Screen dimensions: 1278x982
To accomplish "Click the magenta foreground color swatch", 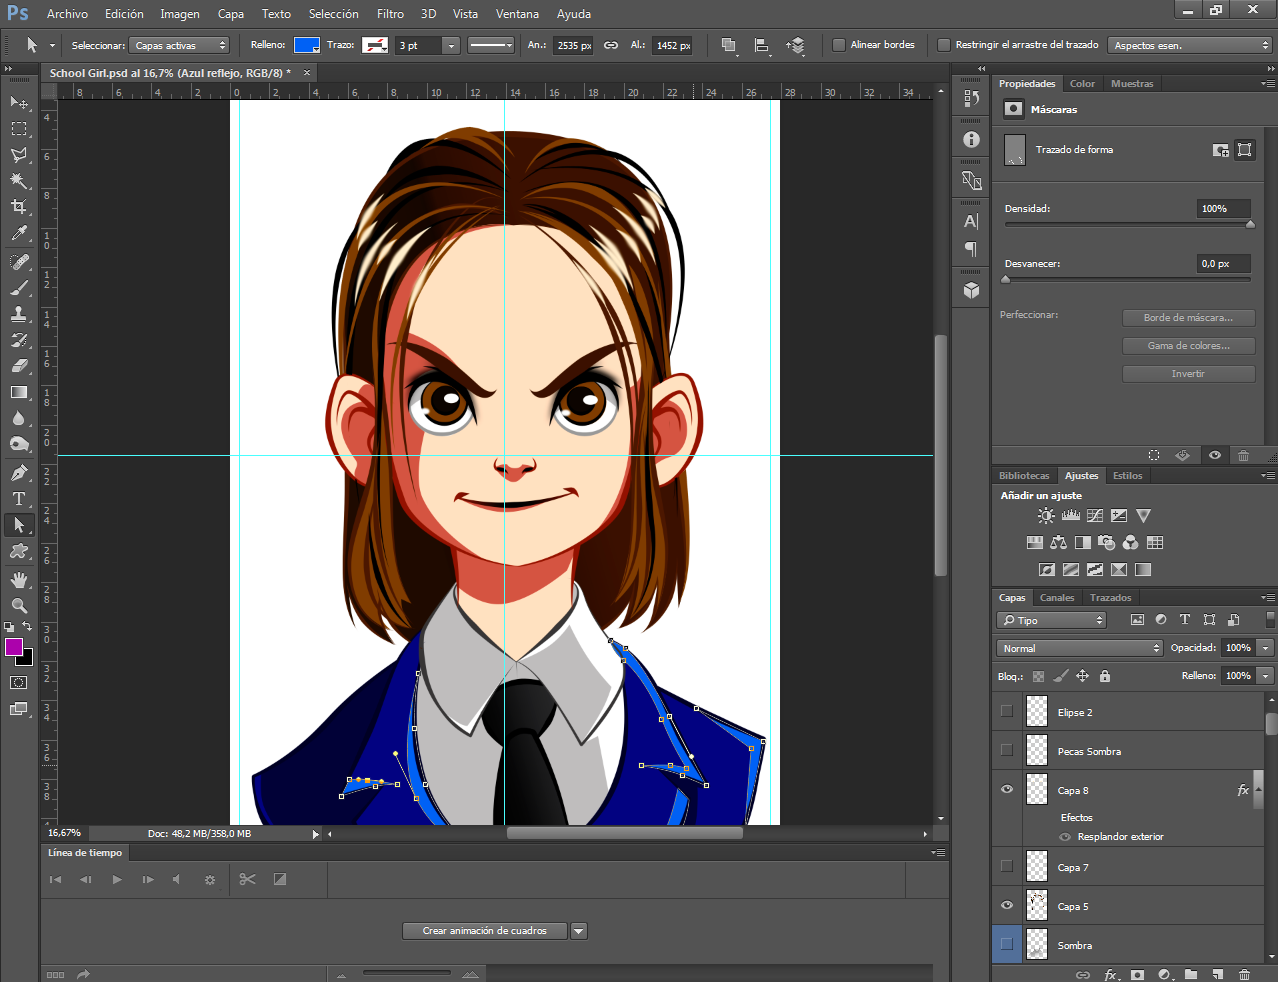I will pos(14,647).
